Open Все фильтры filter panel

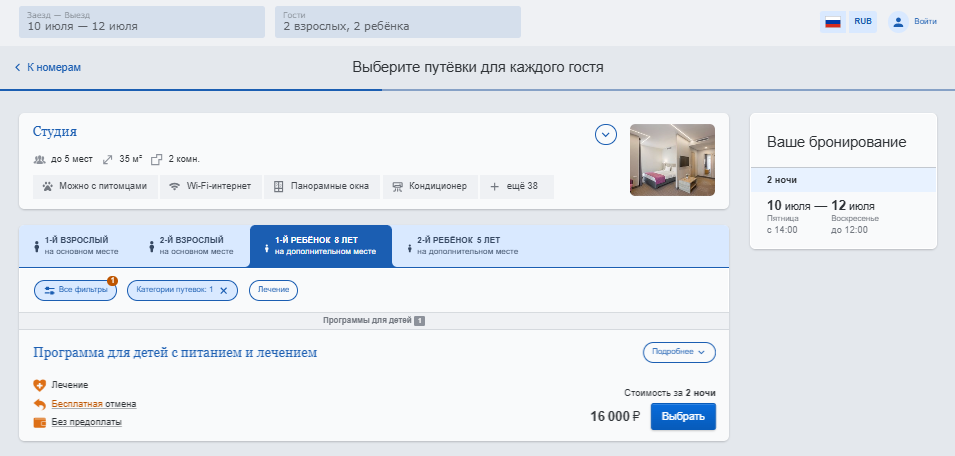[76, 290]
